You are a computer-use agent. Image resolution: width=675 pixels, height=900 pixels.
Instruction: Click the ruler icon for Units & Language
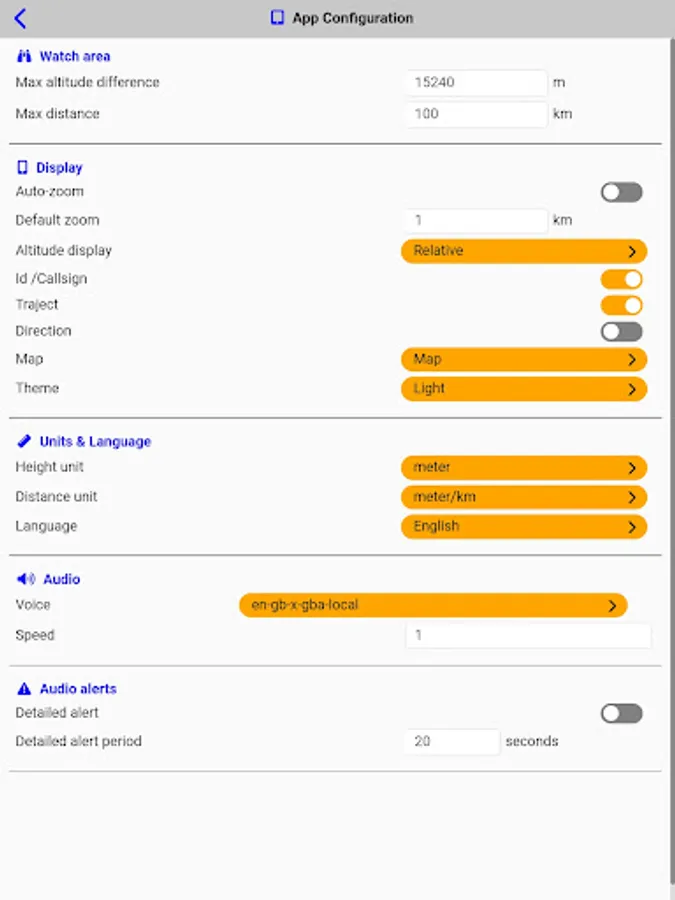25,441
